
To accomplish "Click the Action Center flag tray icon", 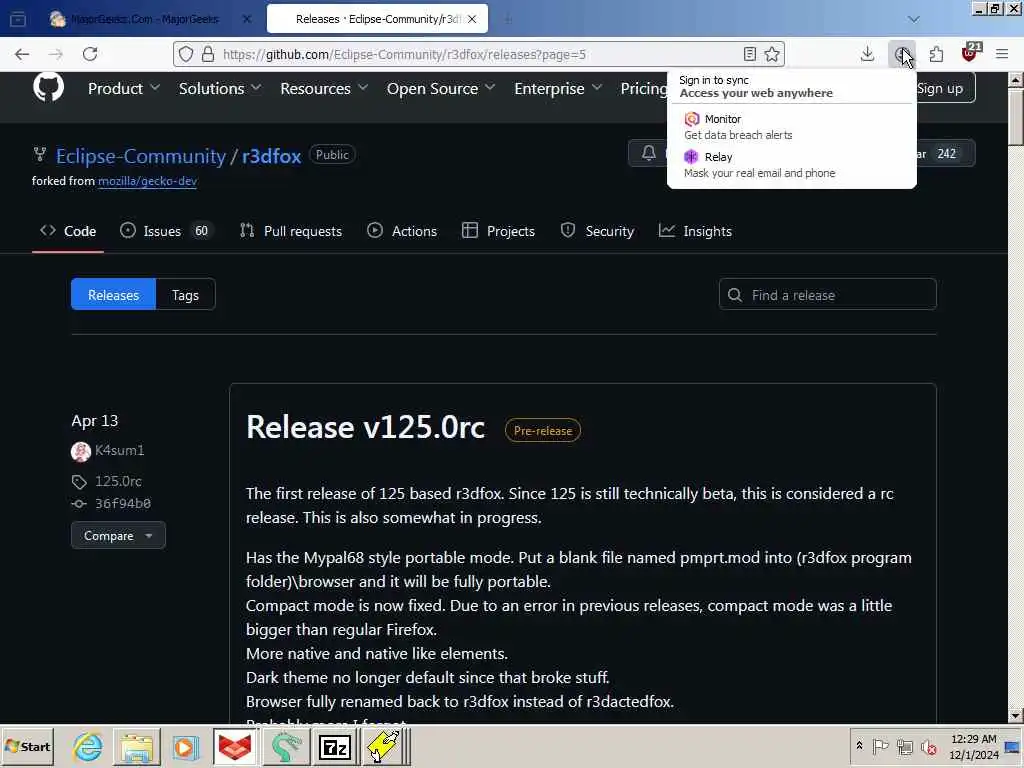I will click(x=880, y=746).
